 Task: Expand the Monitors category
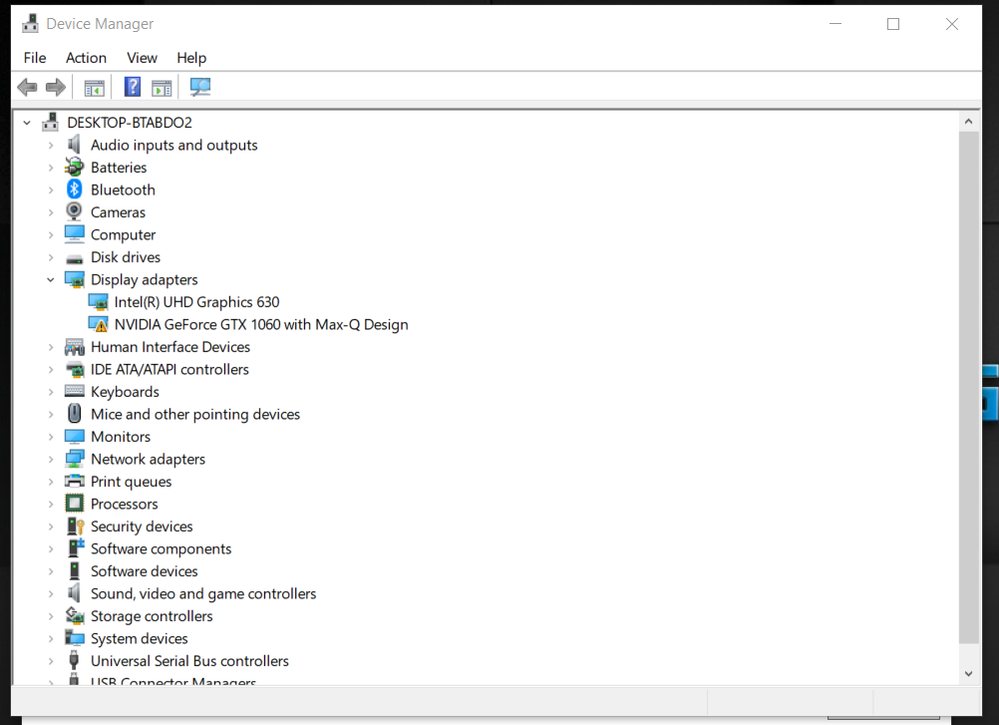point(50,436)
